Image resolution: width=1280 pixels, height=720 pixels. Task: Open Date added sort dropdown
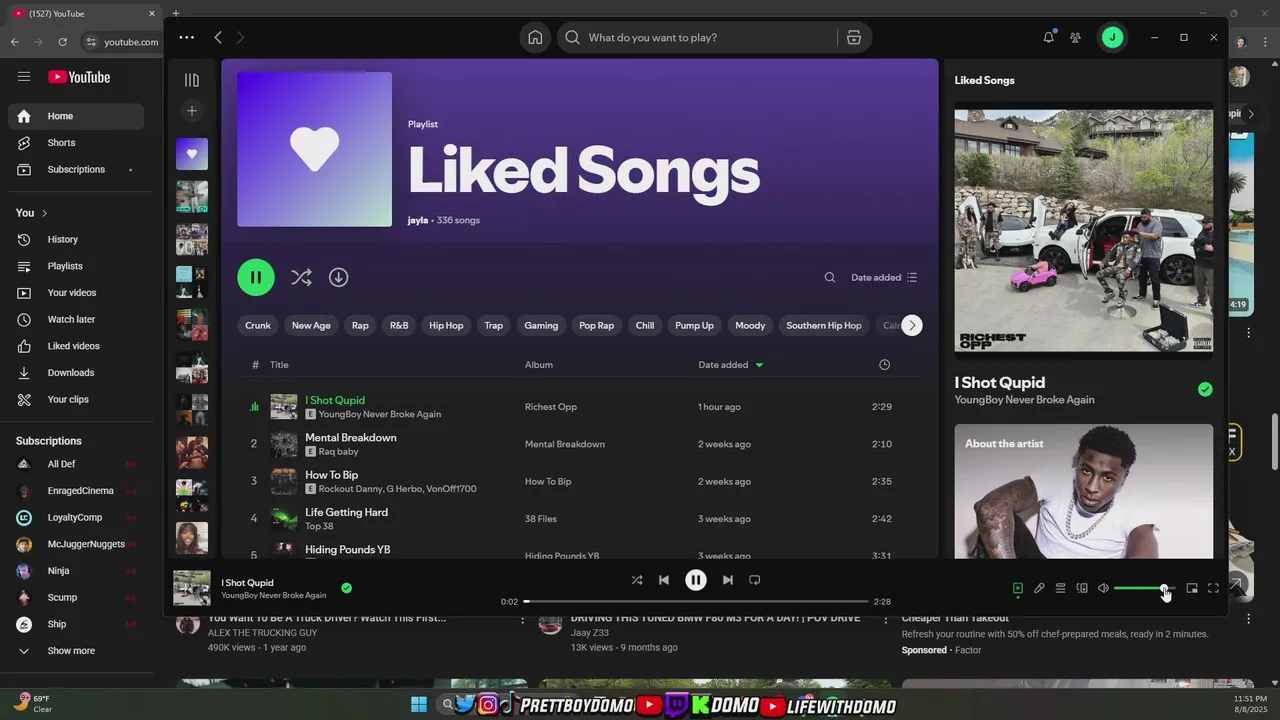tap(884, 277)
